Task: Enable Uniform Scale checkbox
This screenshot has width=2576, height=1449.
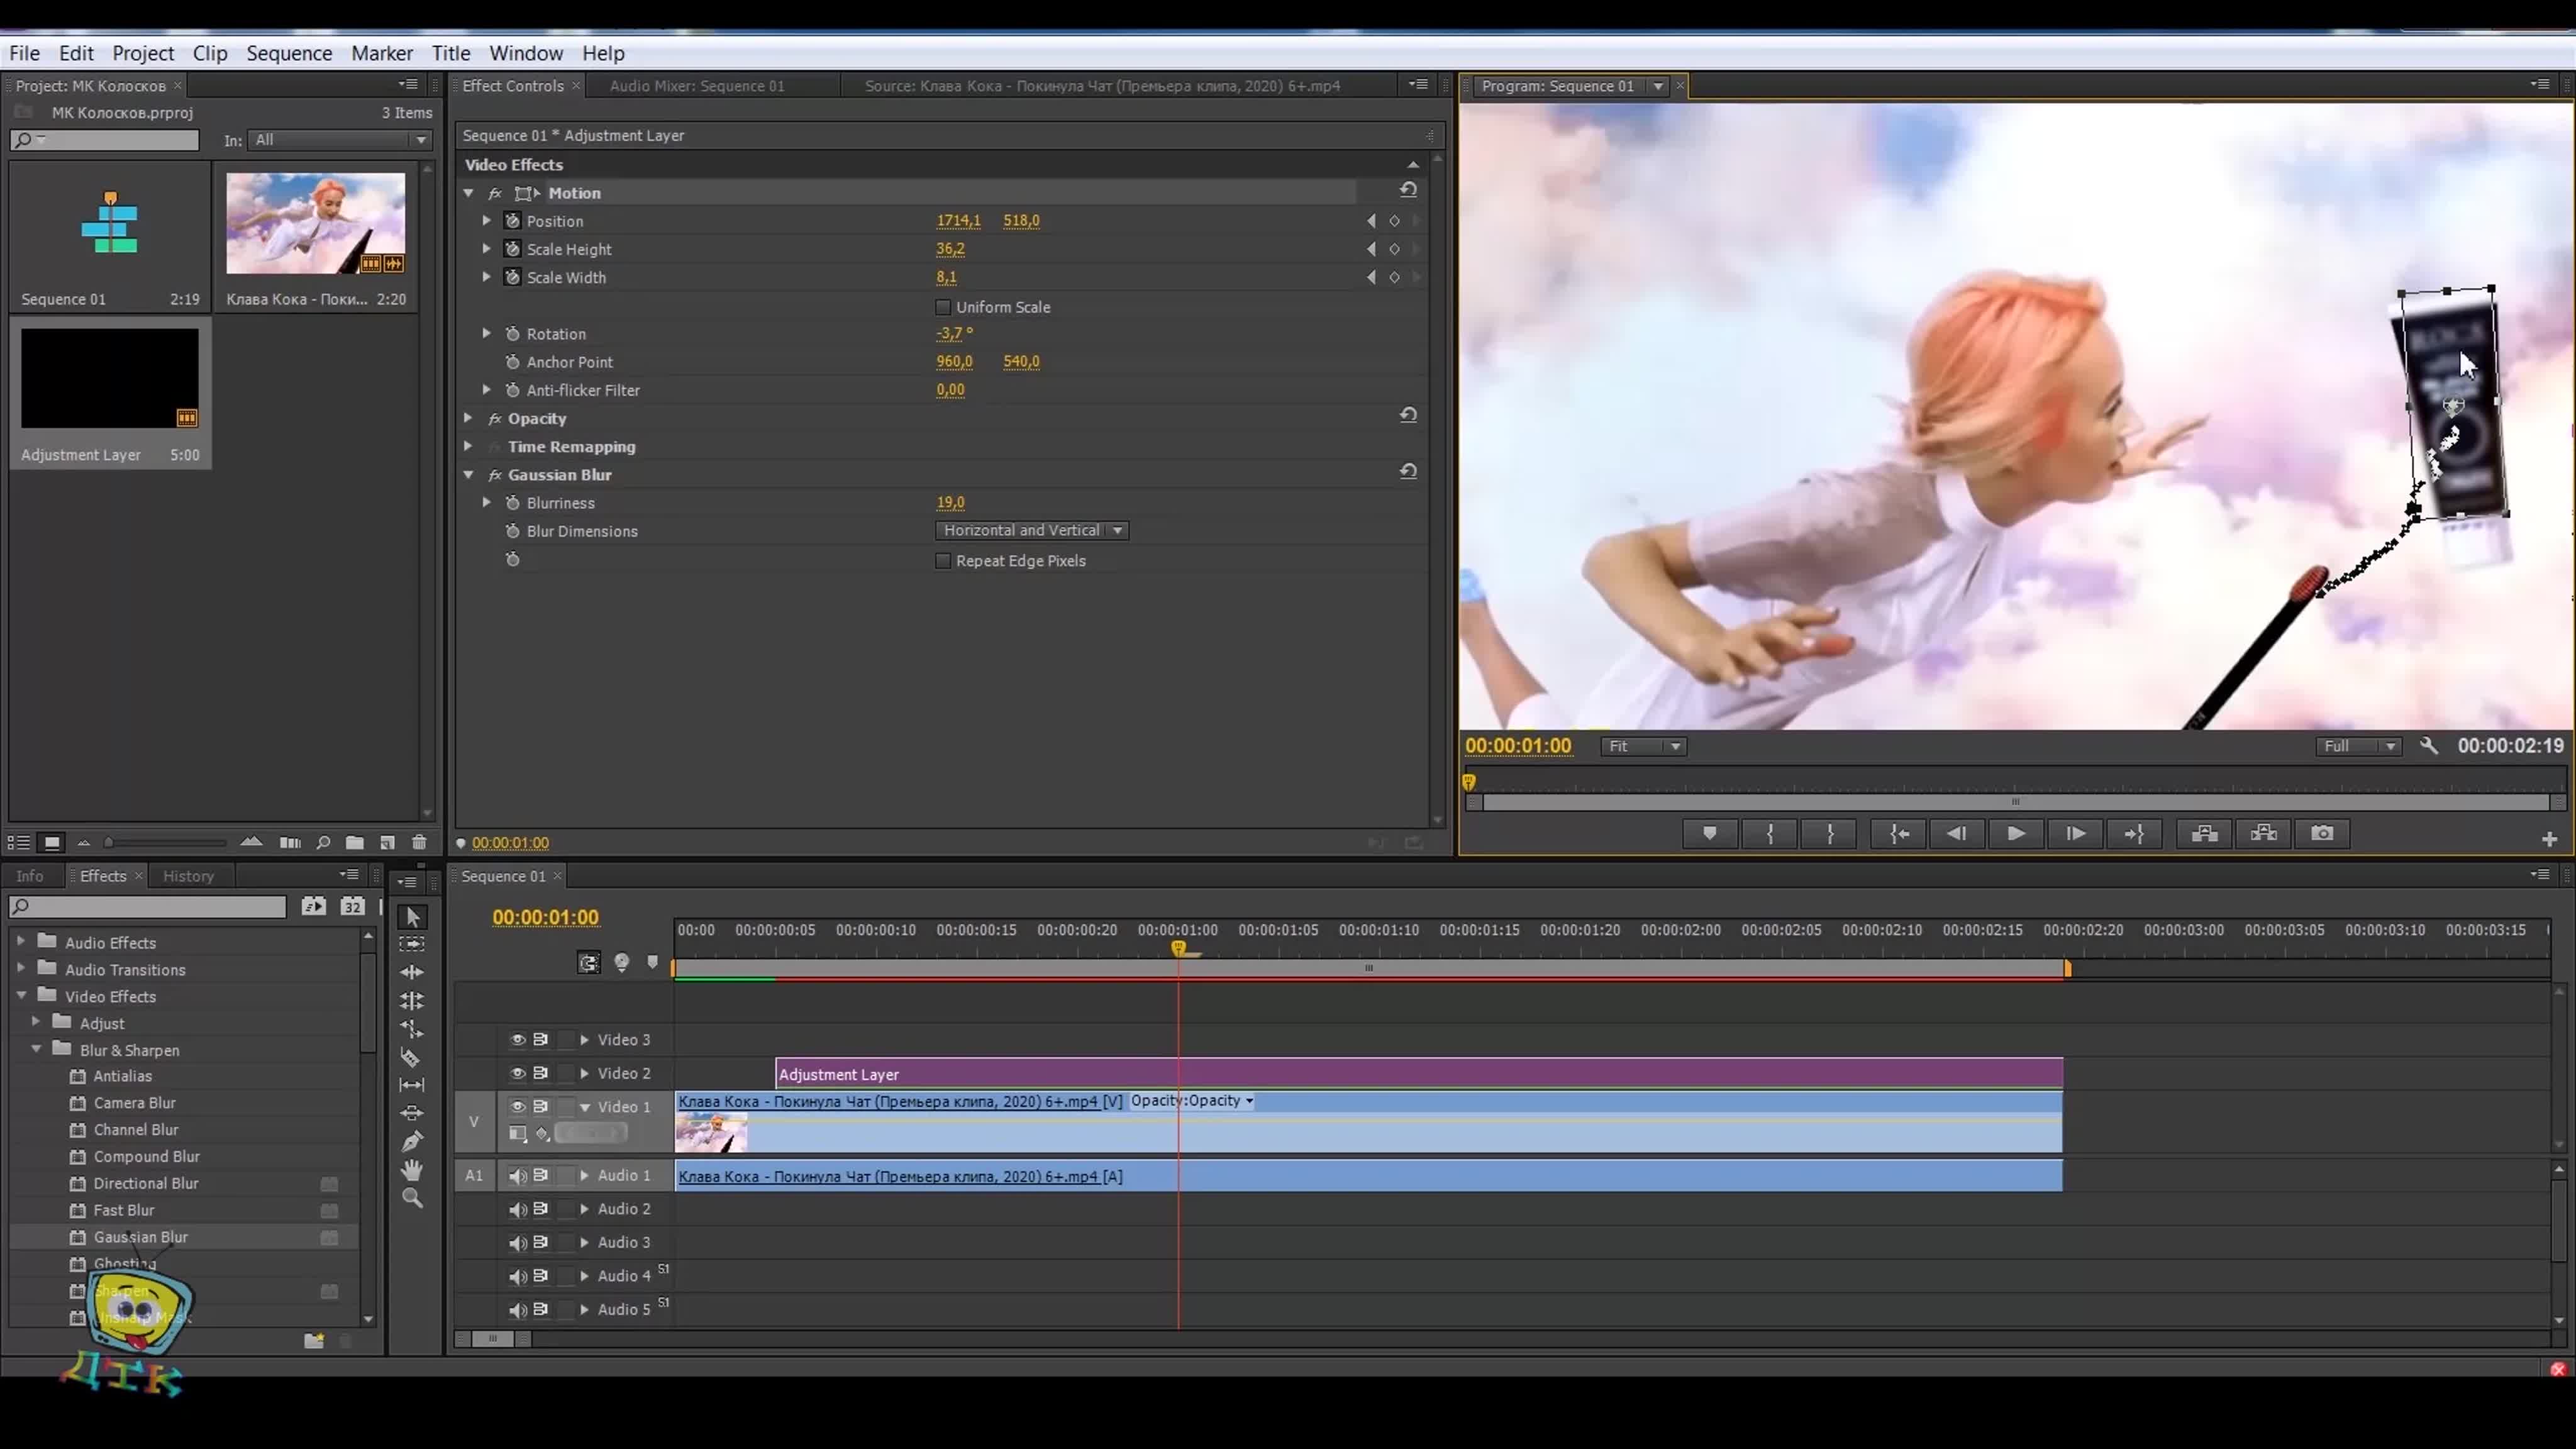Action: [942, 307]
